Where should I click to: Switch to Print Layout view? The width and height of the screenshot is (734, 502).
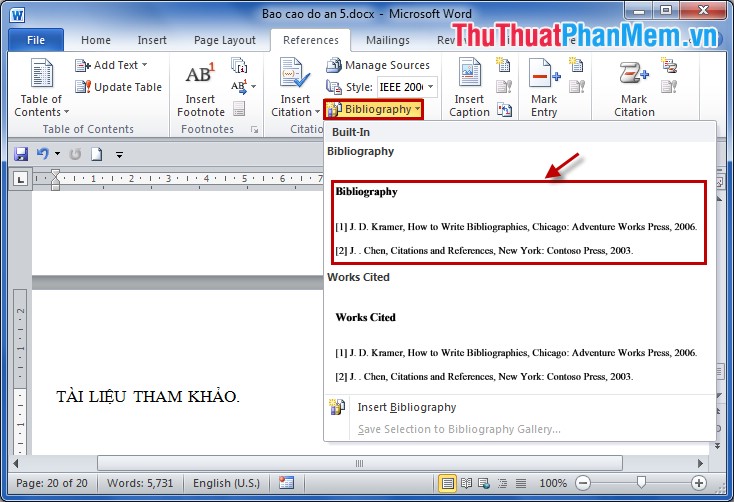coord(447,483)
